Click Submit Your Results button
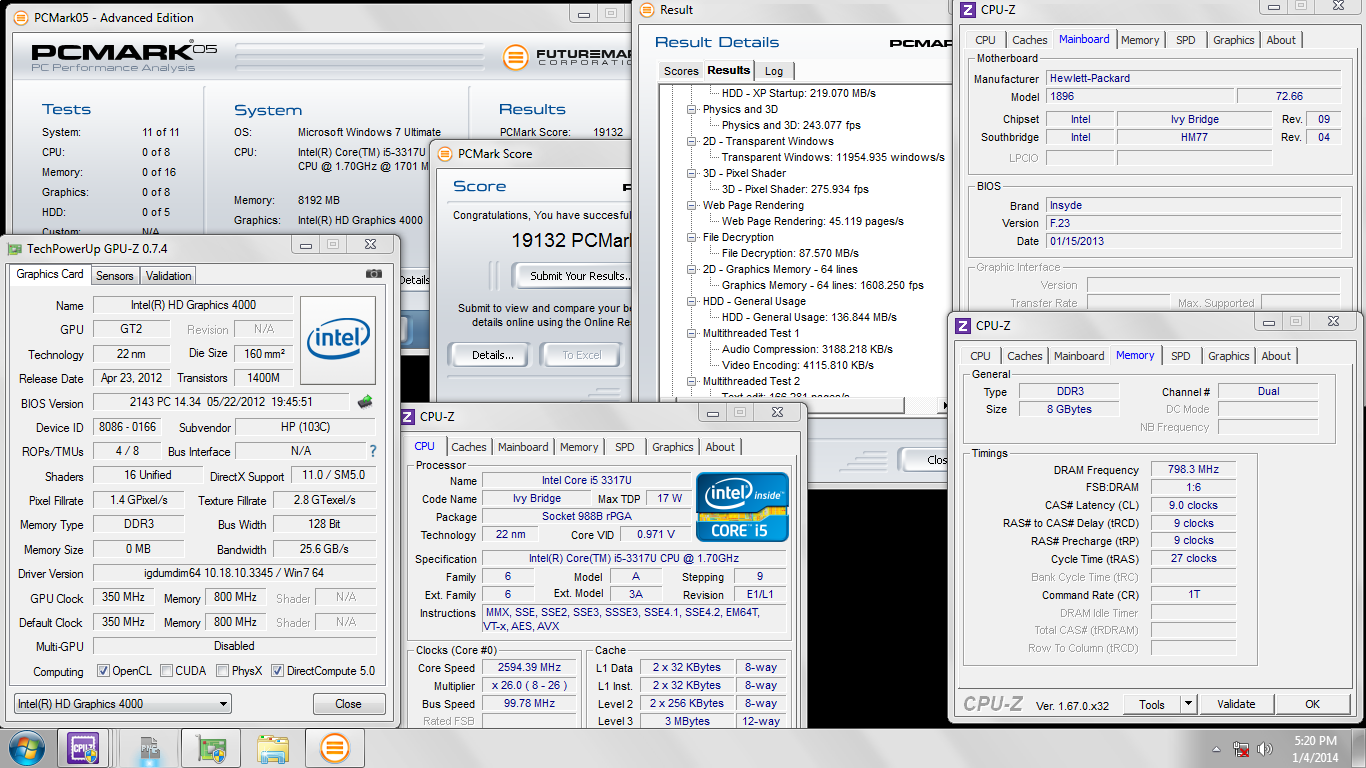1366x768 pixels. [x=571, y=276]
